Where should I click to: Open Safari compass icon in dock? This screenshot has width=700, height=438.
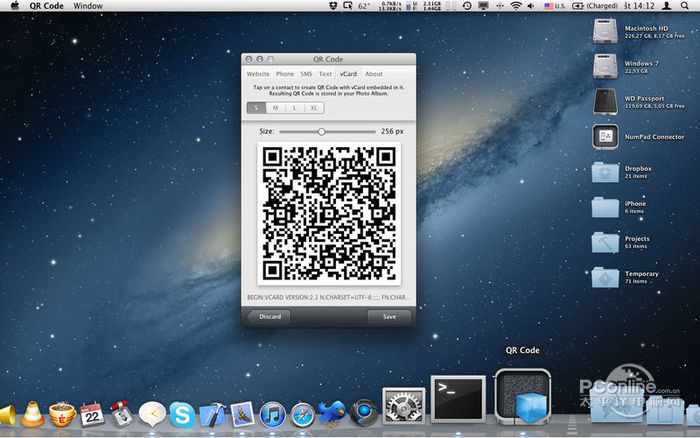pos(303,415)
